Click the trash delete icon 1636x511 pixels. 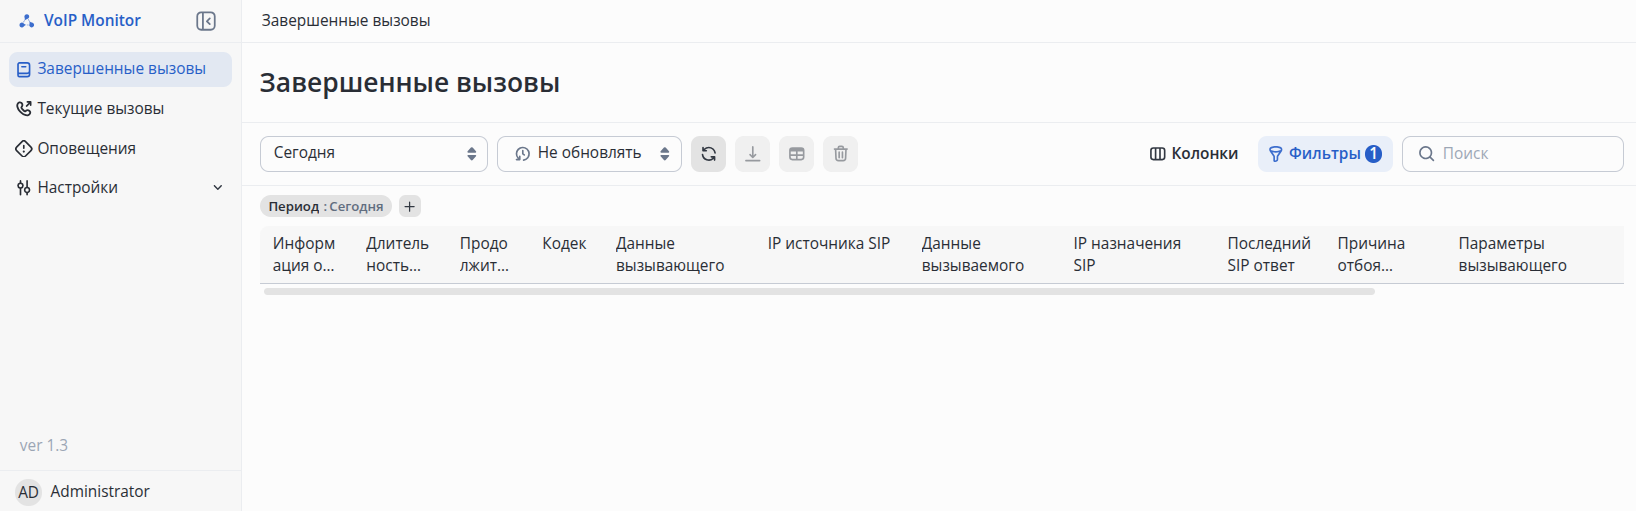[840, 154]
